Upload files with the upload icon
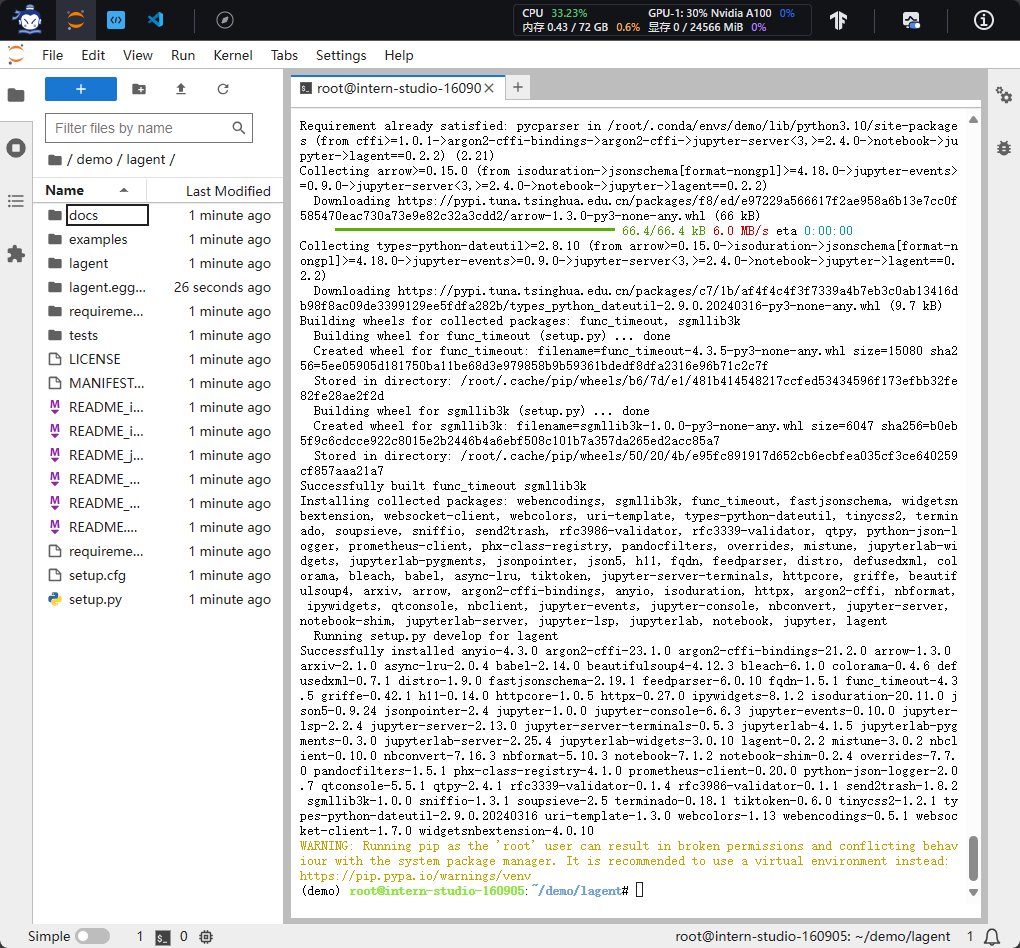Image resolution: width=1020 pixels, height=948 pixels. coord(181,89)
